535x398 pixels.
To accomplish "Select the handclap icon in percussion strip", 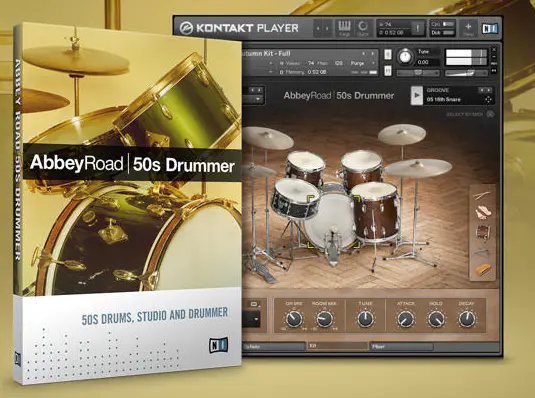I will [x=483, y=212].
